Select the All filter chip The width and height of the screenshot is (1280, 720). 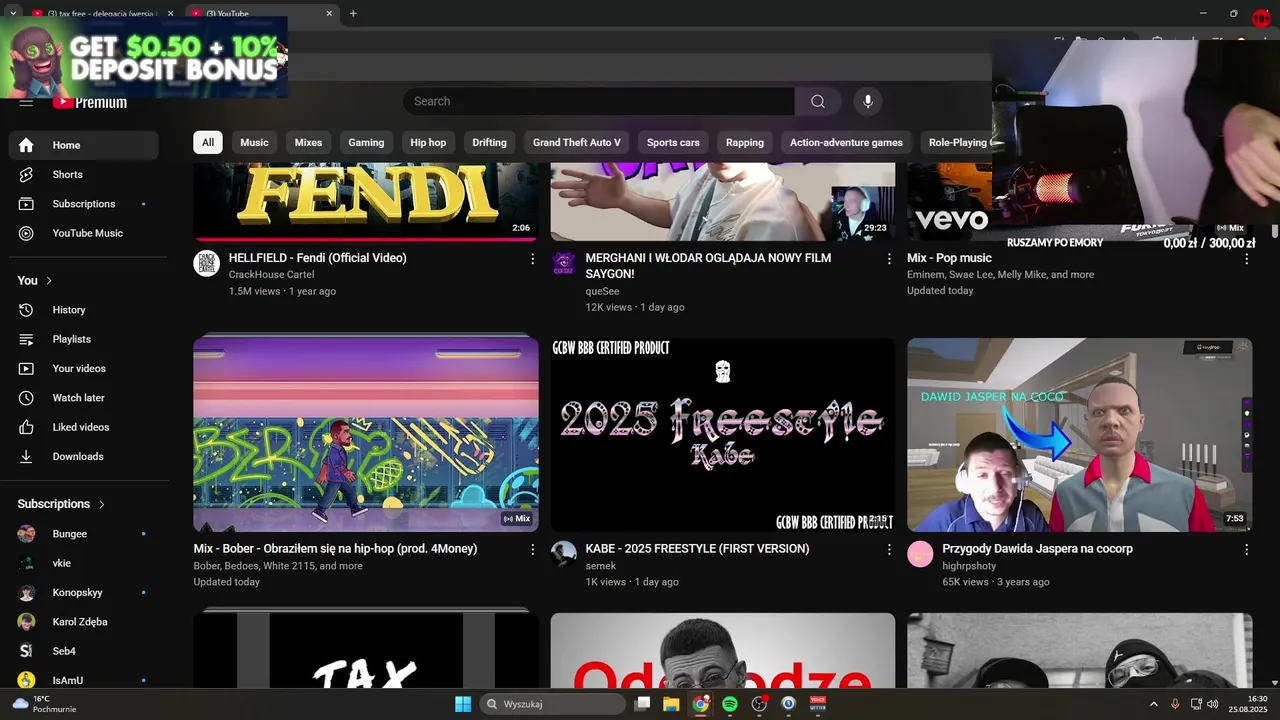(208, 143)
